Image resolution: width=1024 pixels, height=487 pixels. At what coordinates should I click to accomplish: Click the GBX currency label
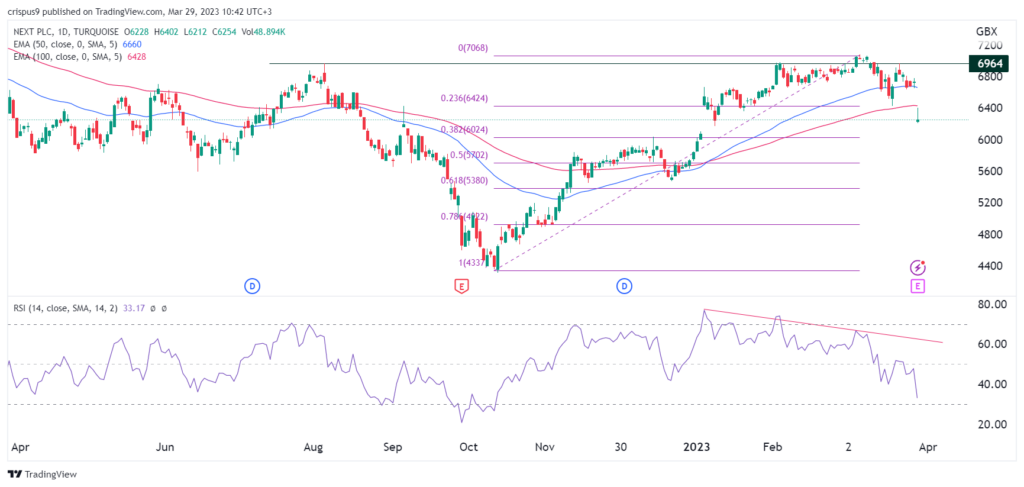tap(985, 31)
